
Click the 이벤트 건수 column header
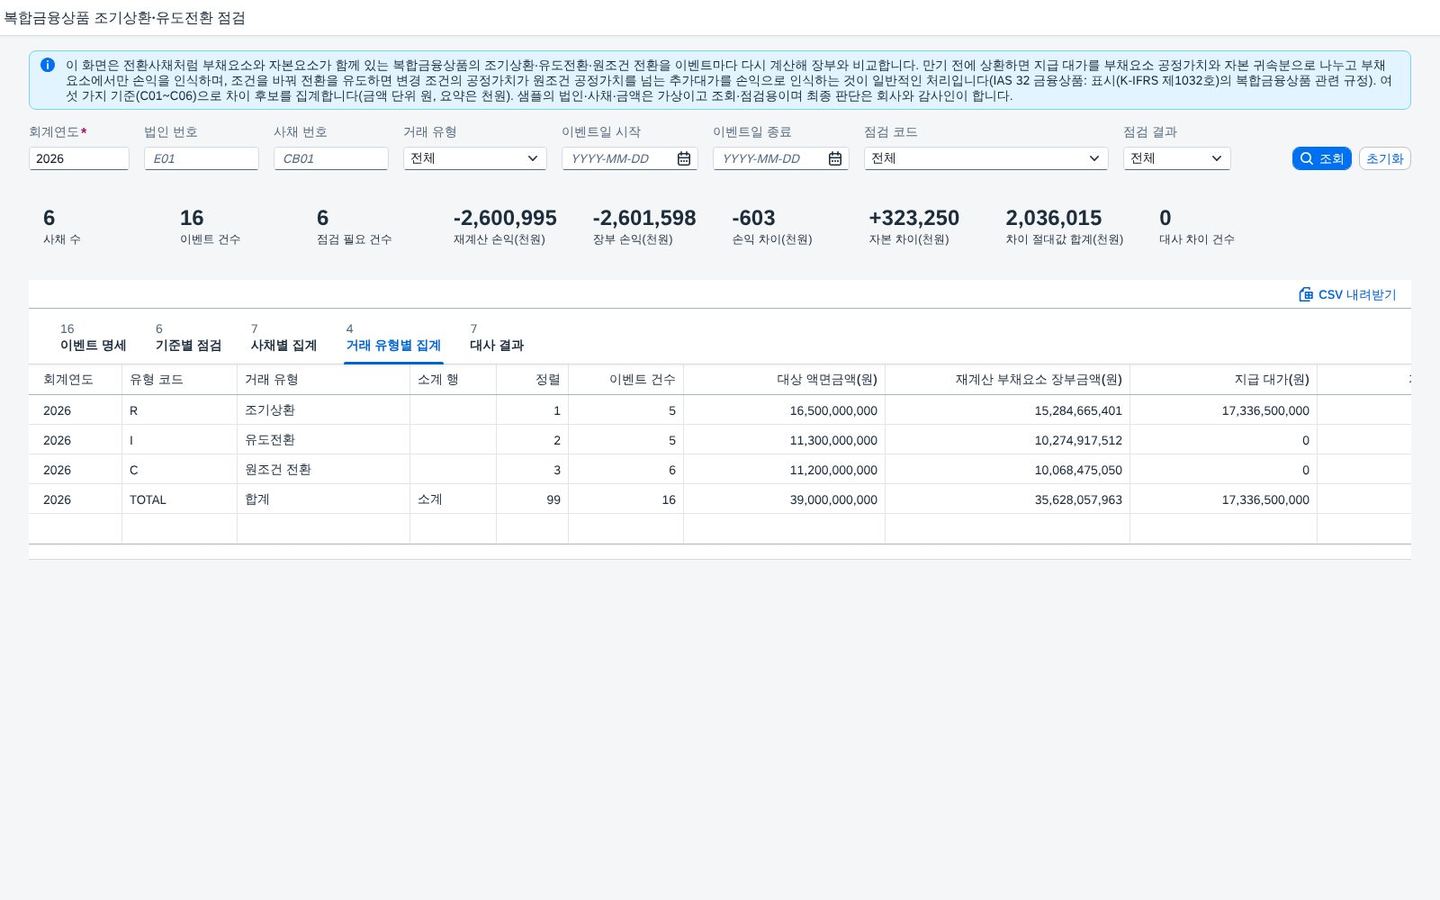626,380
